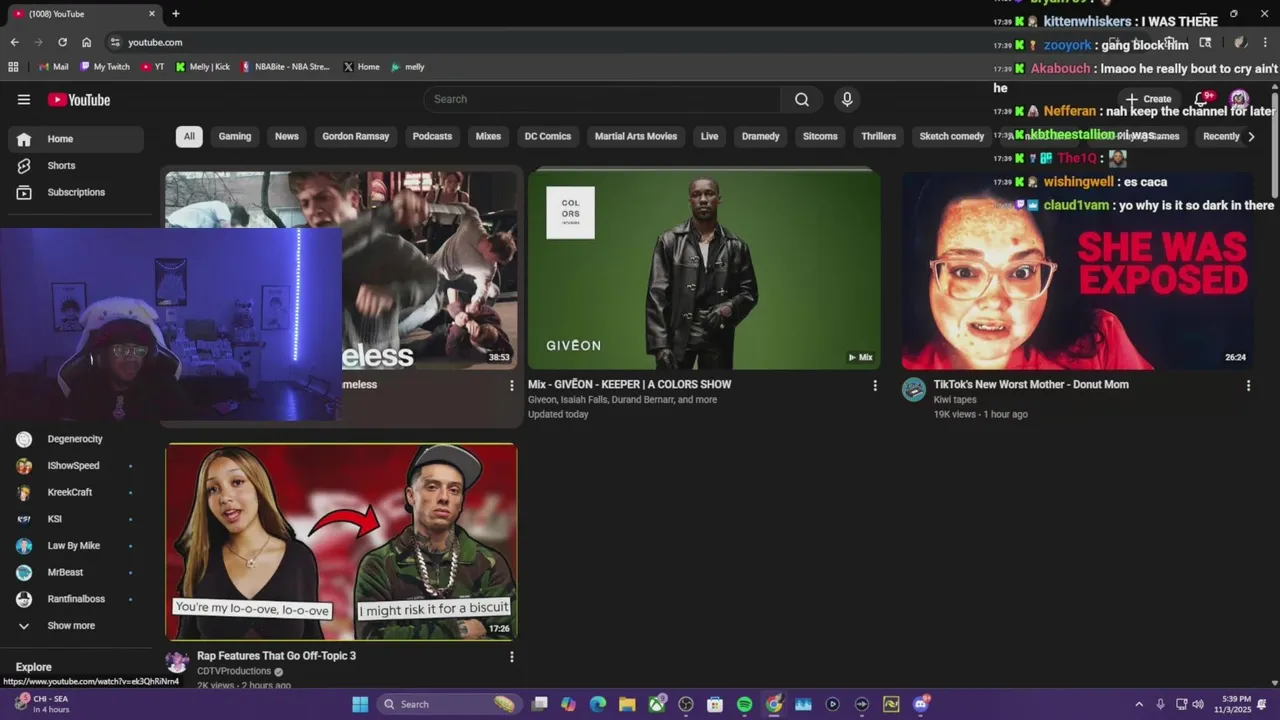Open the Melly | Kick bookmark

click(x=202, y=67)
